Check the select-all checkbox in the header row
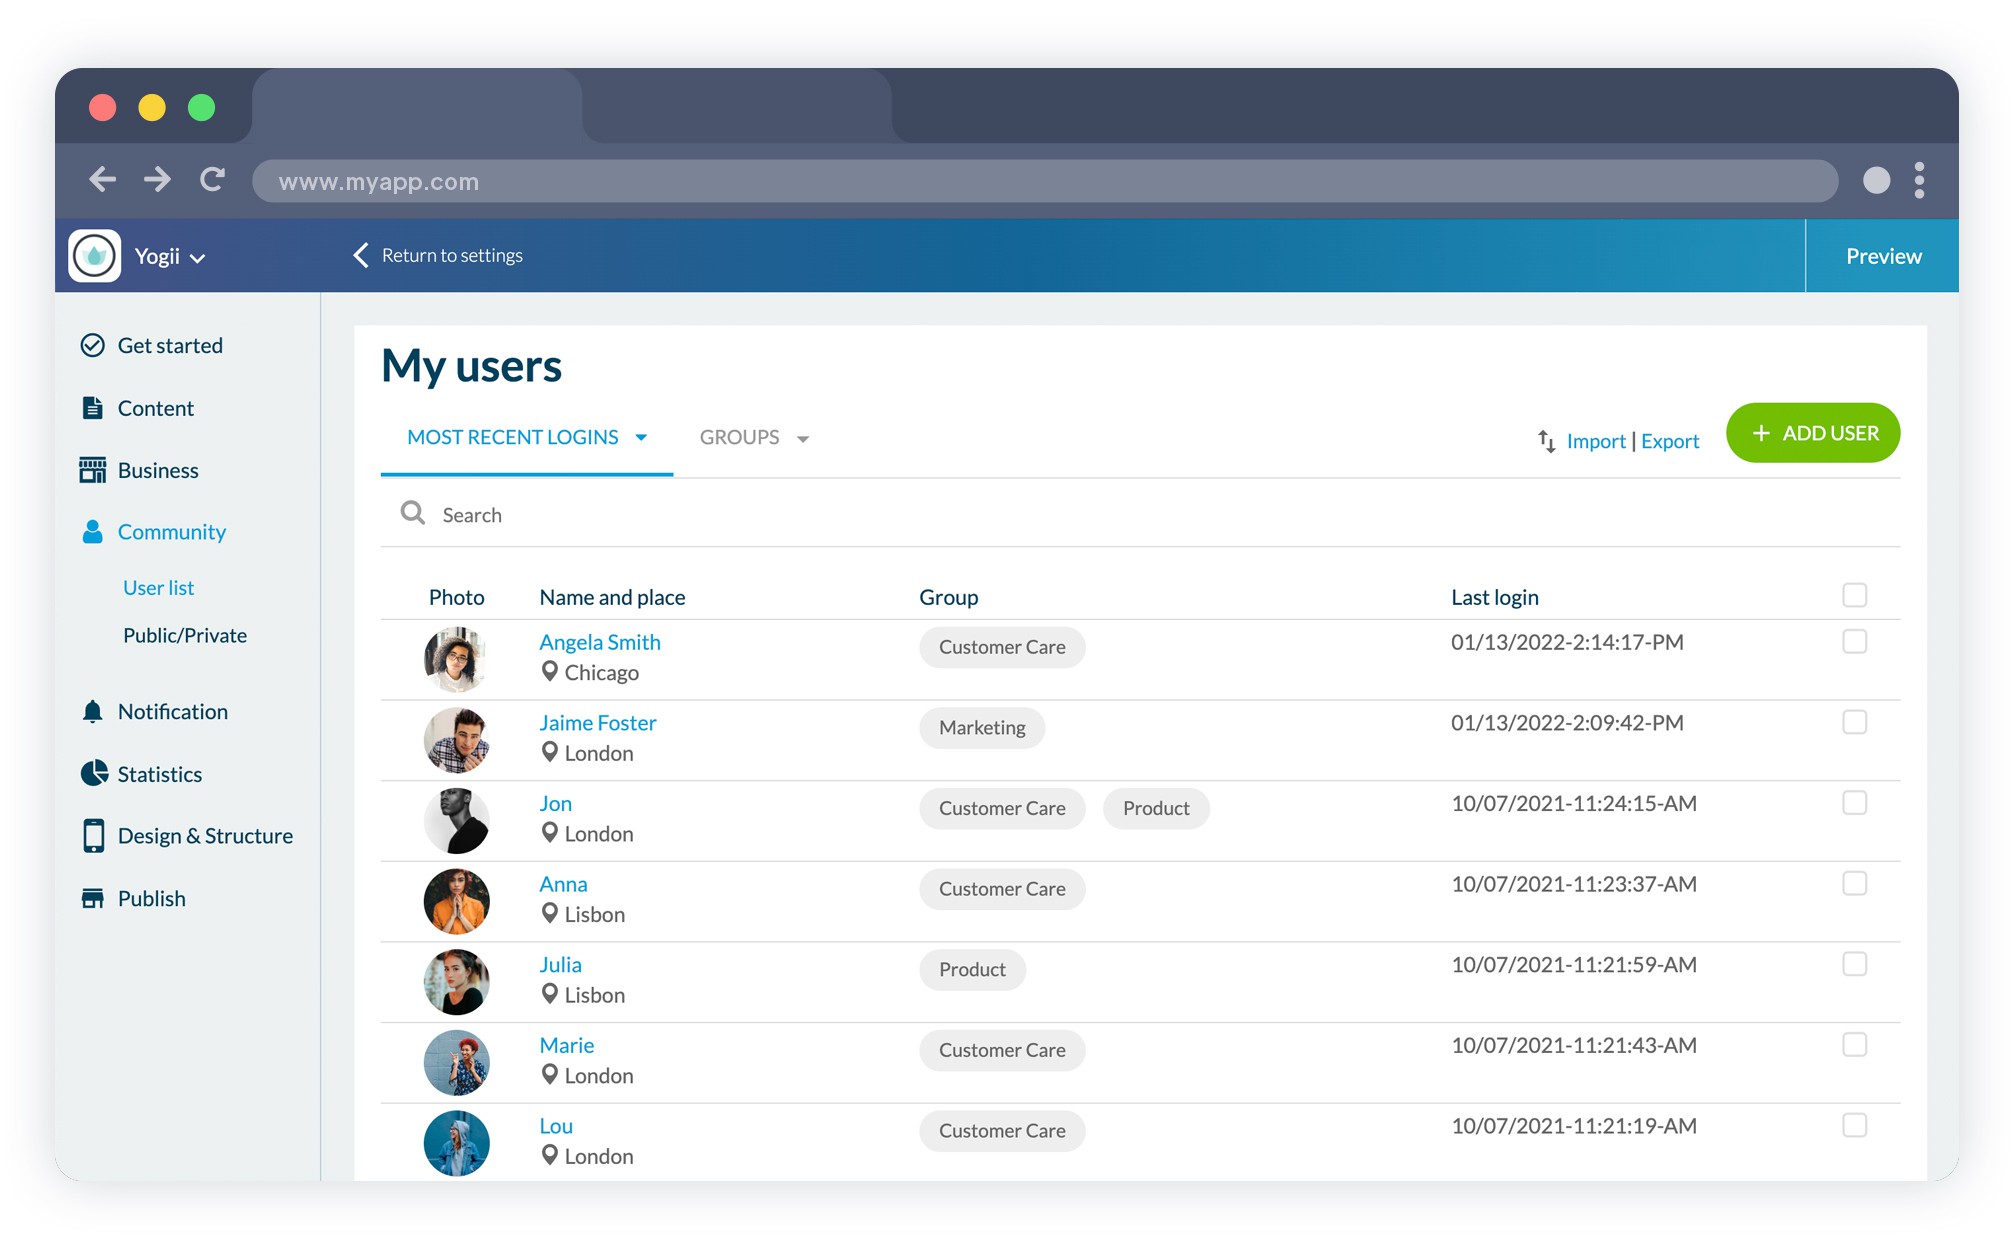The width and height of the screenshot is (2016, 1260). (1855, 594)
